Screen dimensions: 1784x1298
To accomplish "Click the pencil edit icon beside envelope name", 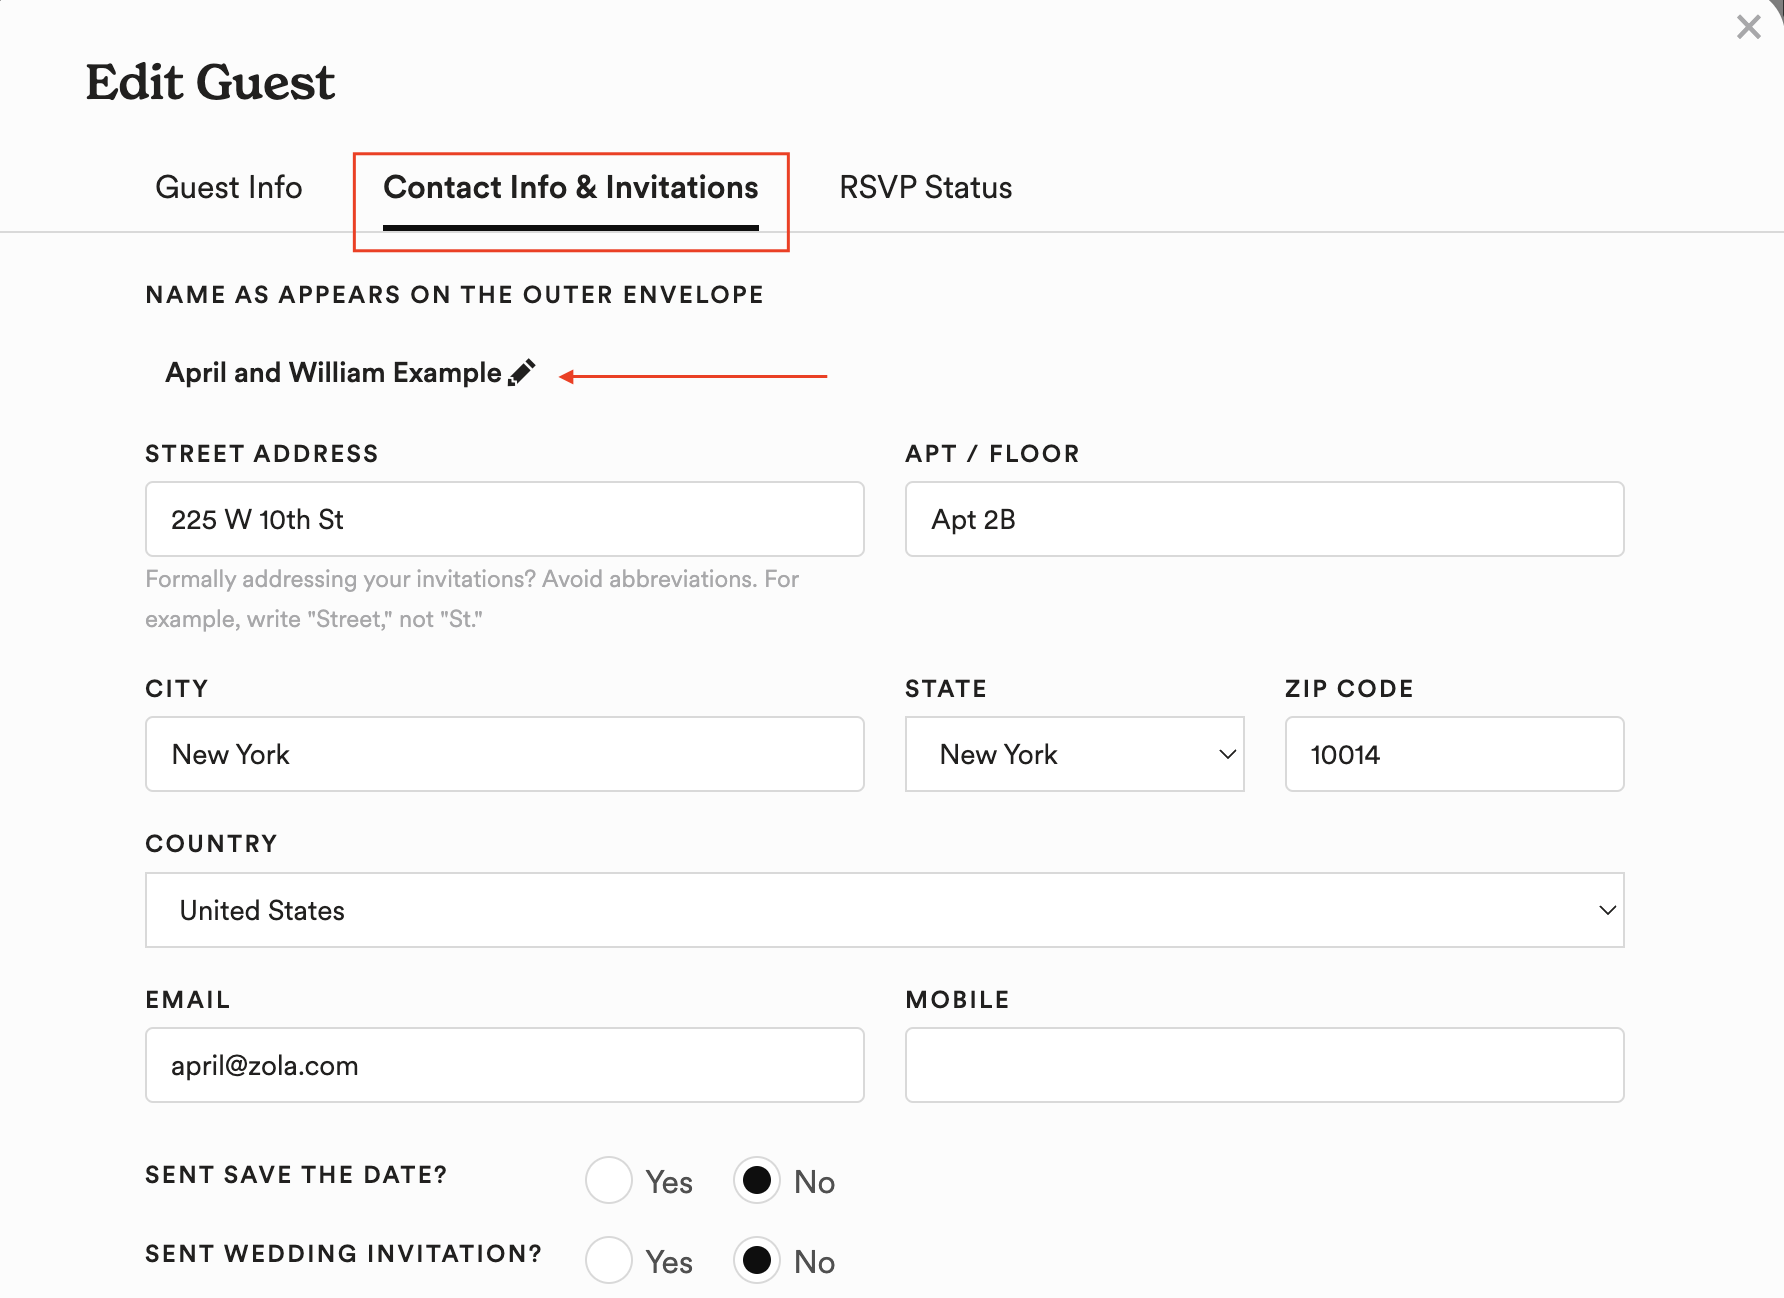I will pos(522,372).
